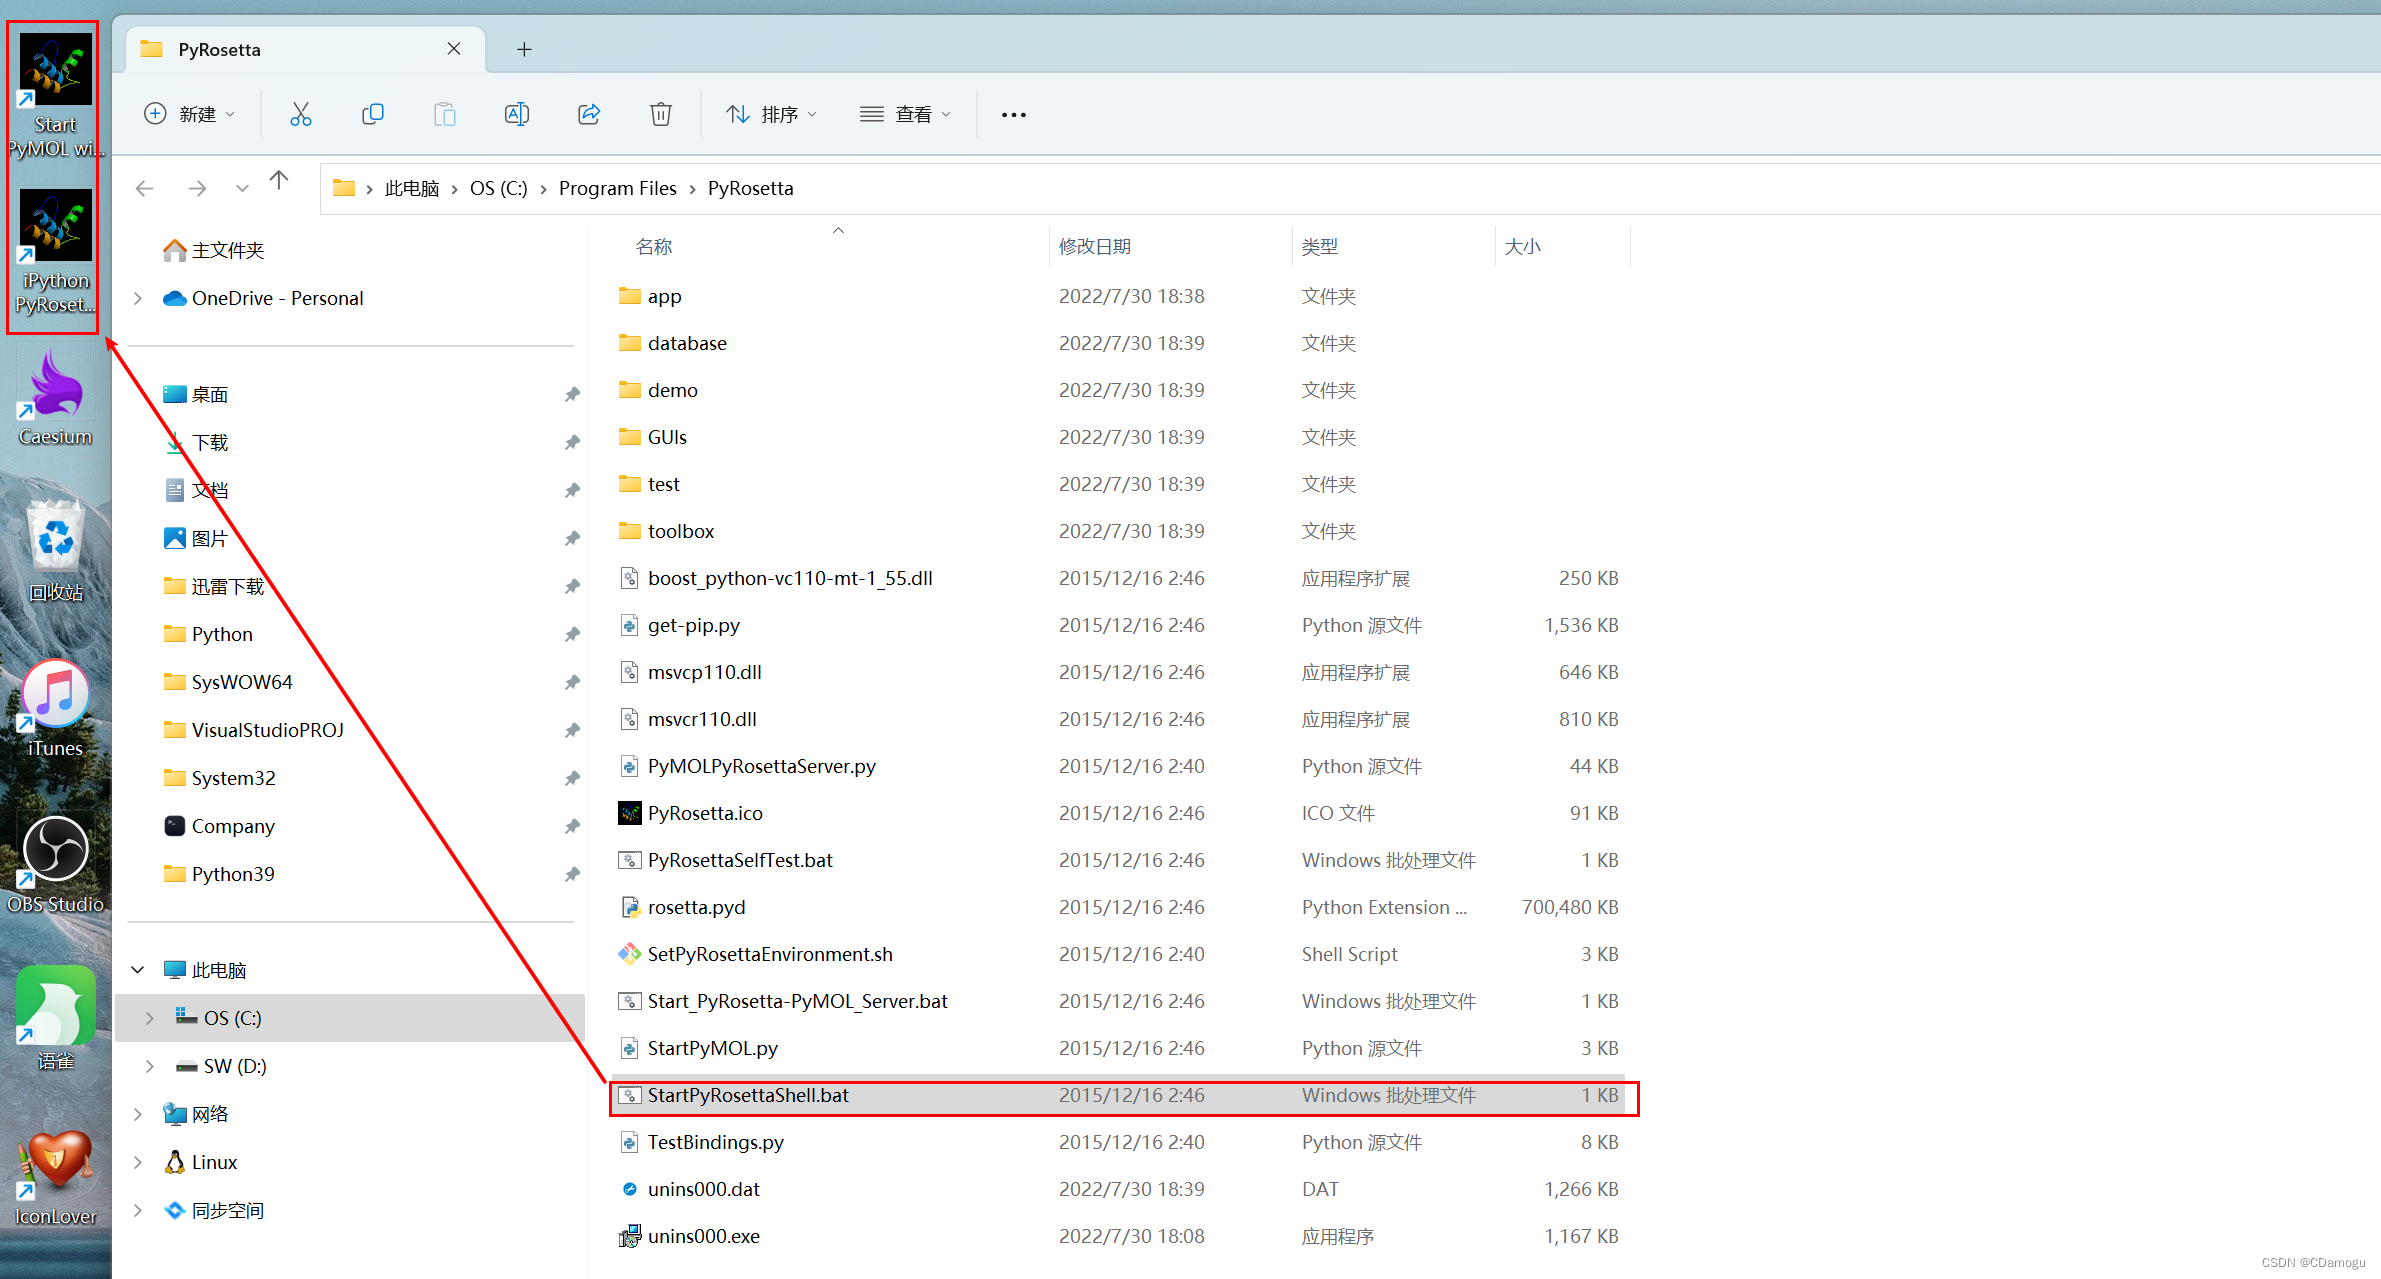Screen dimensions: 2381x1279
Task: Toggle pin beside SysWOW64 folder
Action: (x=572, y=683)
